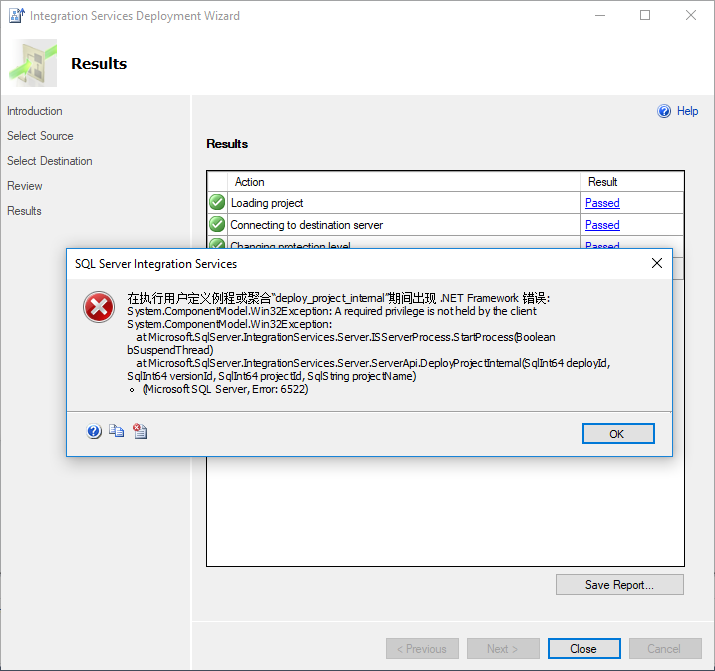Go to the Review step
This screenshot has width=715, height=671.
coord(25,186)
